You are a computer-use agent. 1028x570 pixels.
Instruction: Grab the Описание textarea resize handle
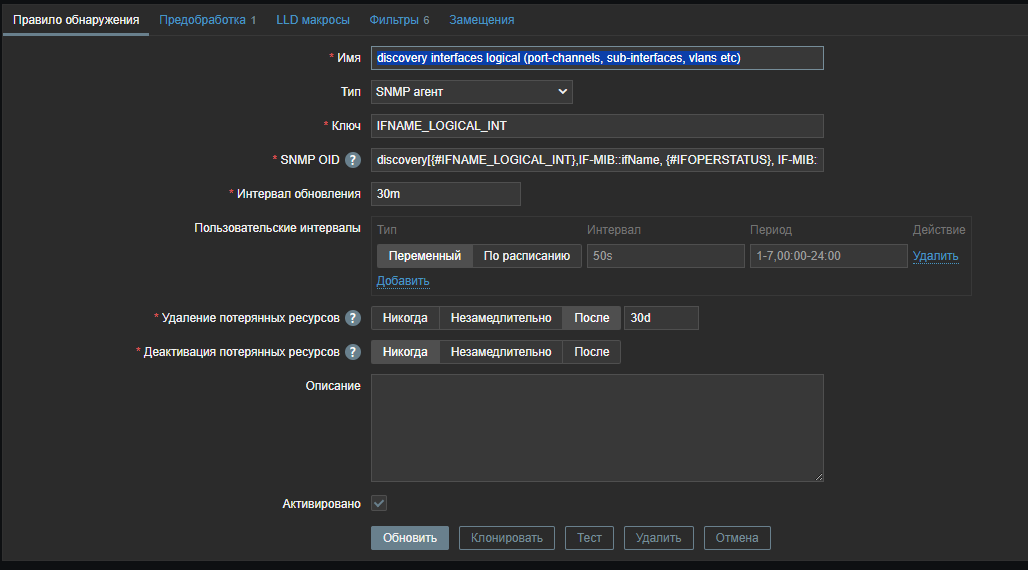click(819, 477)
